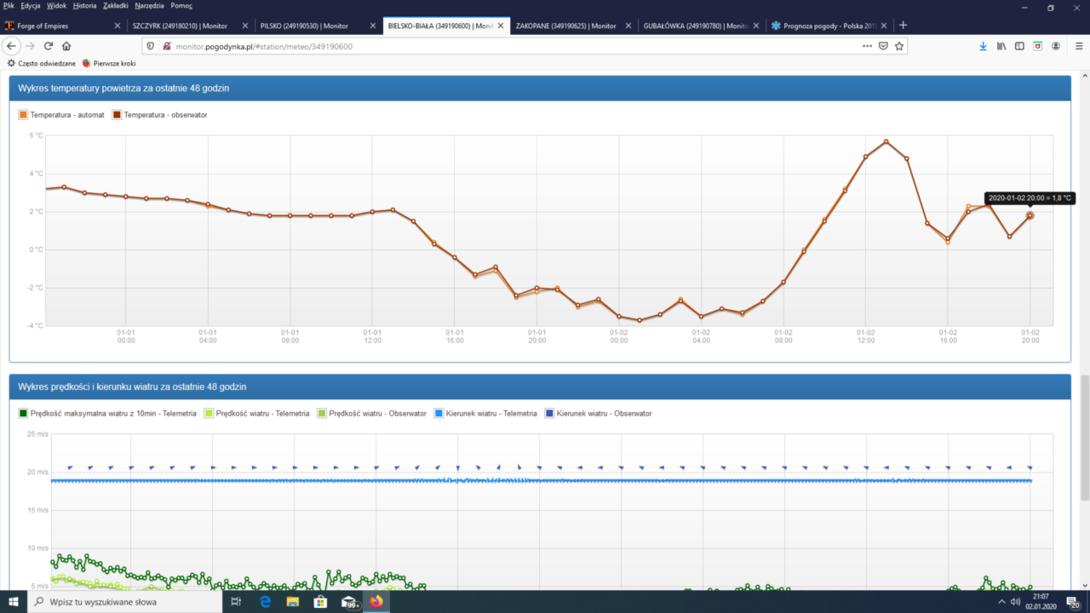Open the Edycja menu
The width and height of the screenshot is (1090, 613).
coord(31,6)
